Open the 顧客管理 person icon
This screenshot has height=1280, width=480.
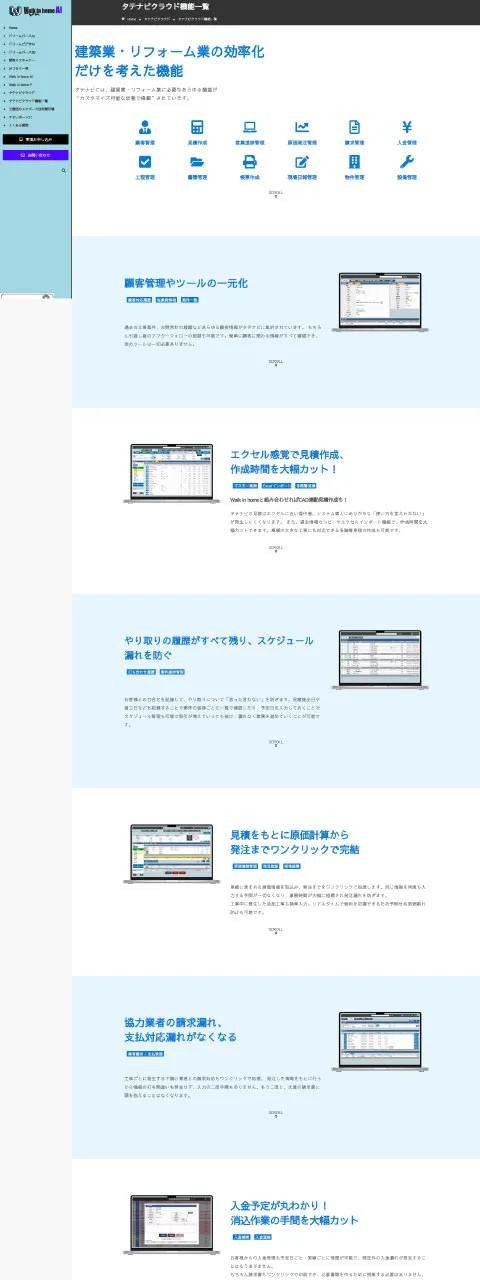pos(145,127)
